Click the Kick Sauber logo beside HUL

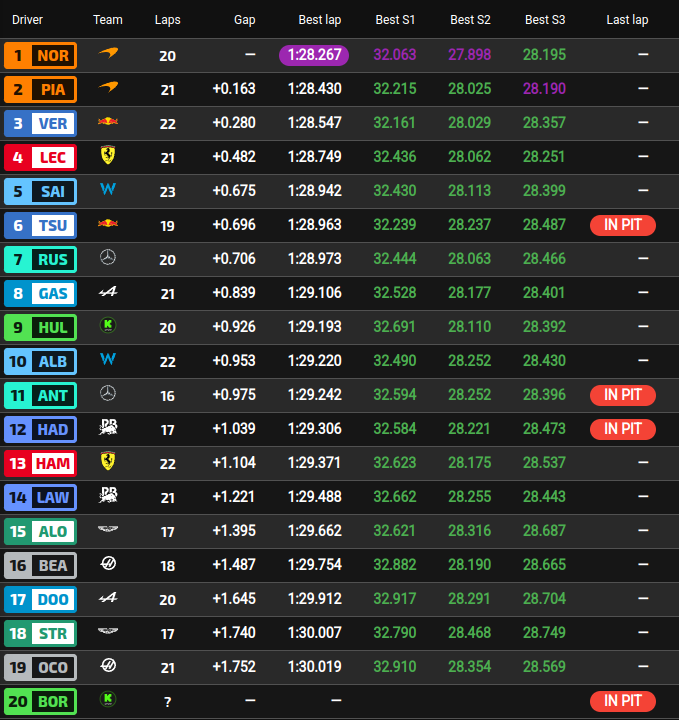pyautogui.click(x=108, y=326)
